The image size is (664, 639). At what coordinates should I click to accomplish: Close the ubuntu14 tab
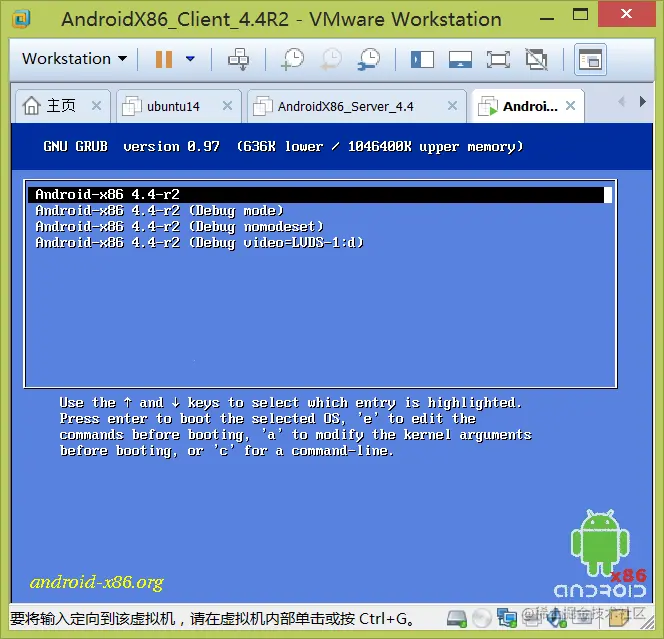coord(227,105)
